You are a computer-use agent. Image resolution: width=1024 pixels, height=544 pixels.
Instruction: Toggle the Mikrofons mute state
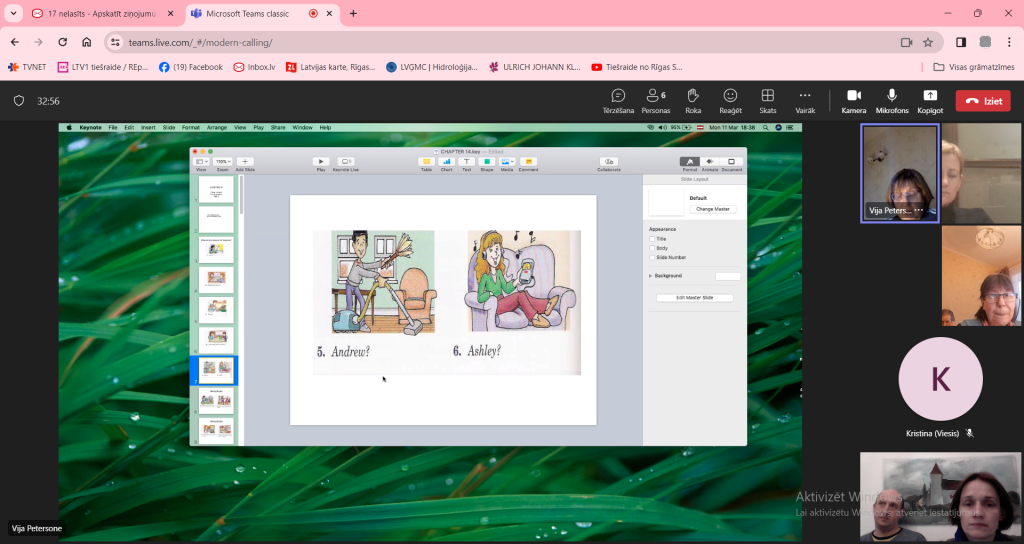pyautogui.click(x=891, y=101)
